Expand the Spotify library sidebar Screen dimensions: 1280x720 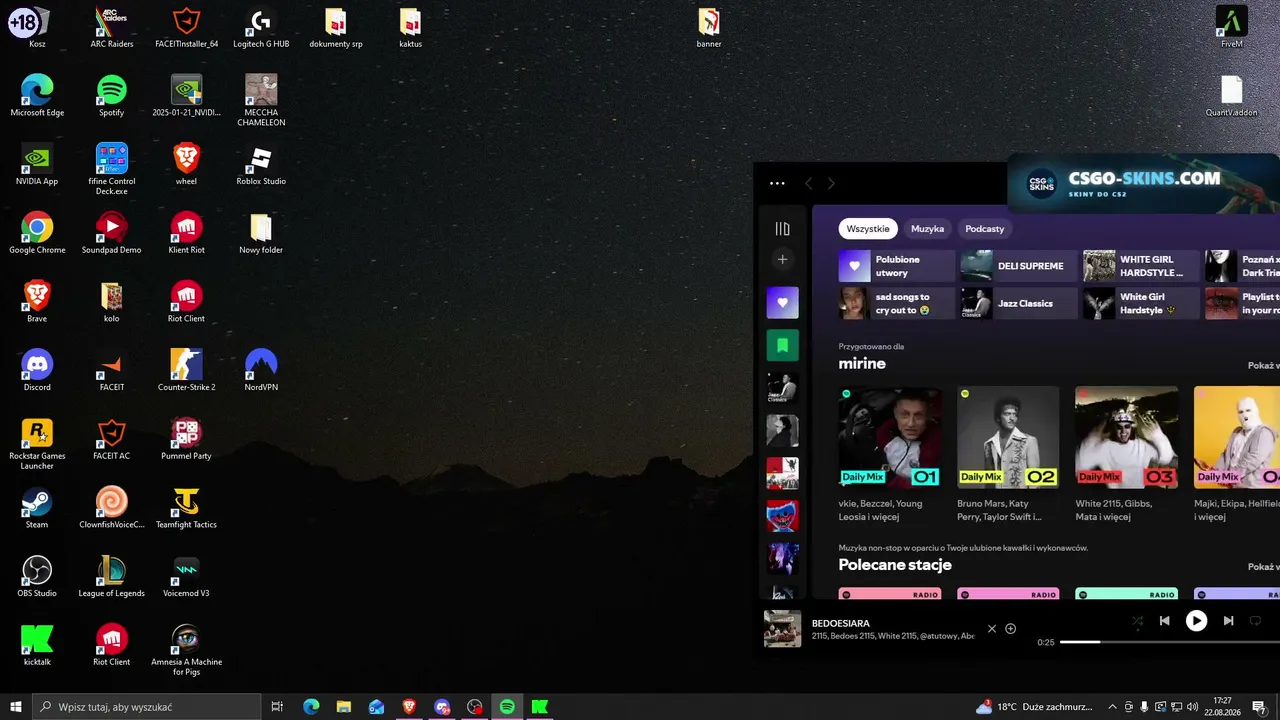(782, 229)
